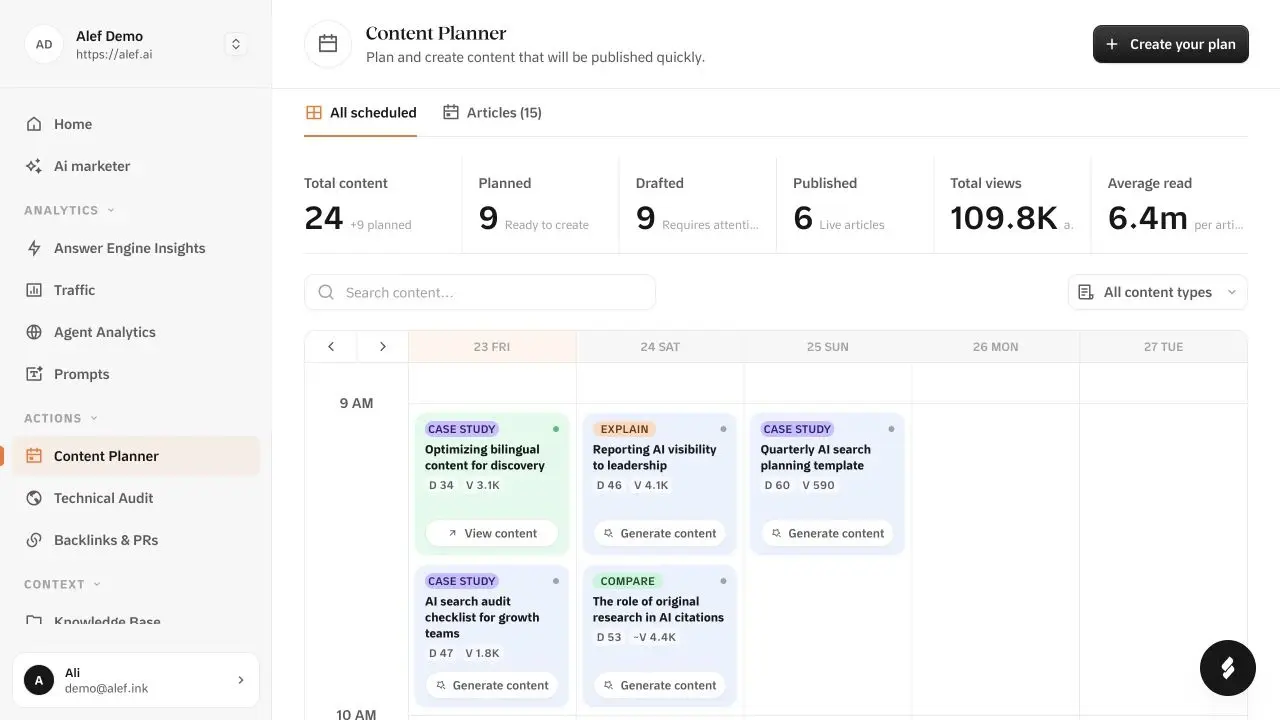The width and height of the screenshot is (1280, 720).
Task: Generate content for Reporting AI visibility card
Action: [659, 533]
